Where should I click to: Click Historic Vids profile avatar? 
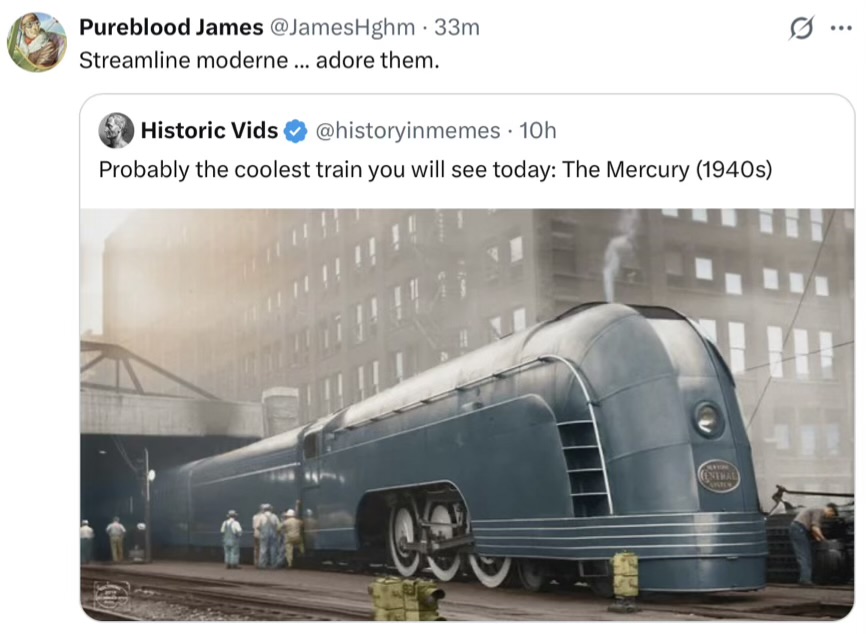pyautogui.click(x=116, y=130)
